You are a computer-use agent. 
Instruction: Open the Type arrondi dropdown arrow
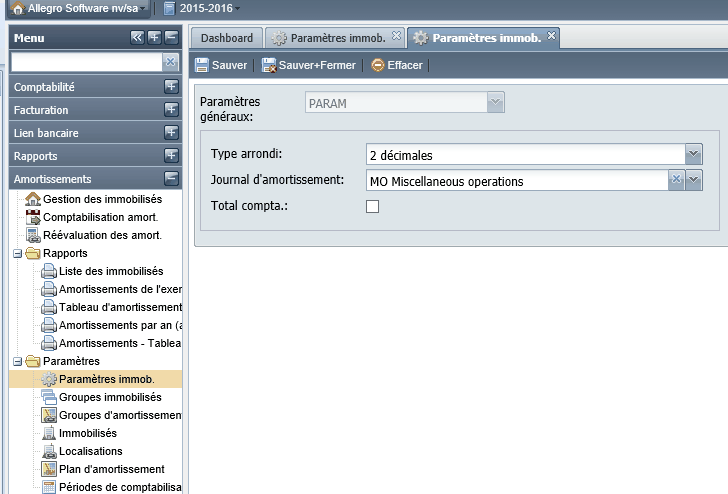[x=693, y=154]
